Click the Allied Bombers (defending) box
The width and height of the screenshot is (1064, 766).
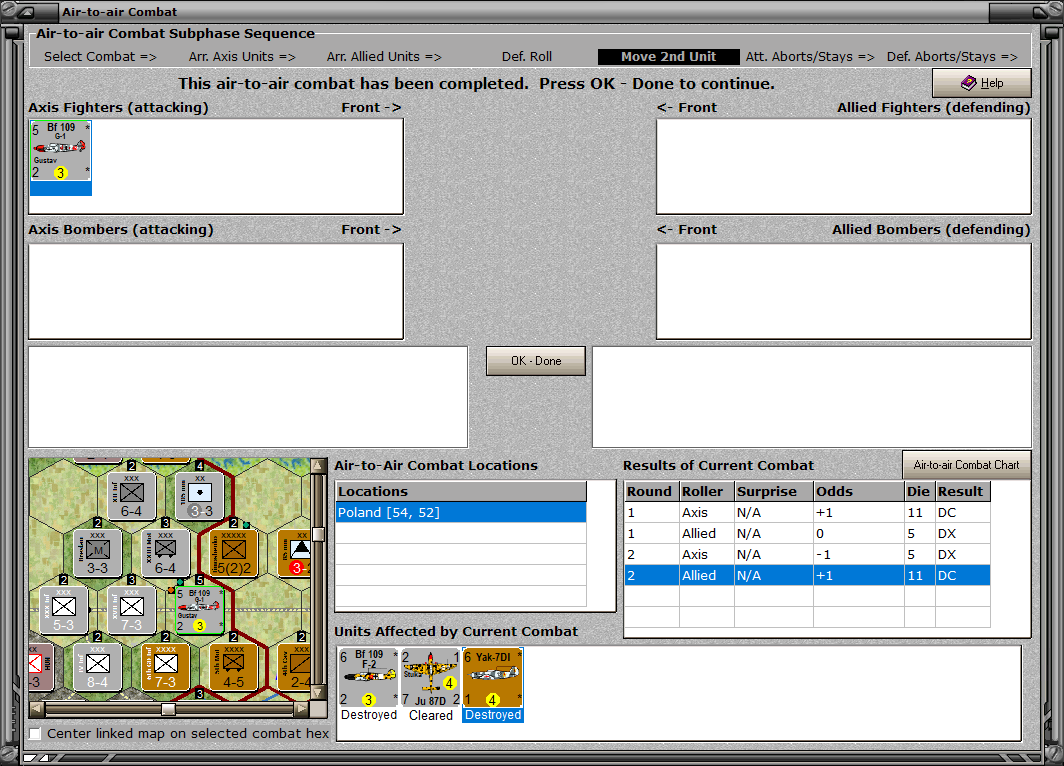(x=843, y=291)
